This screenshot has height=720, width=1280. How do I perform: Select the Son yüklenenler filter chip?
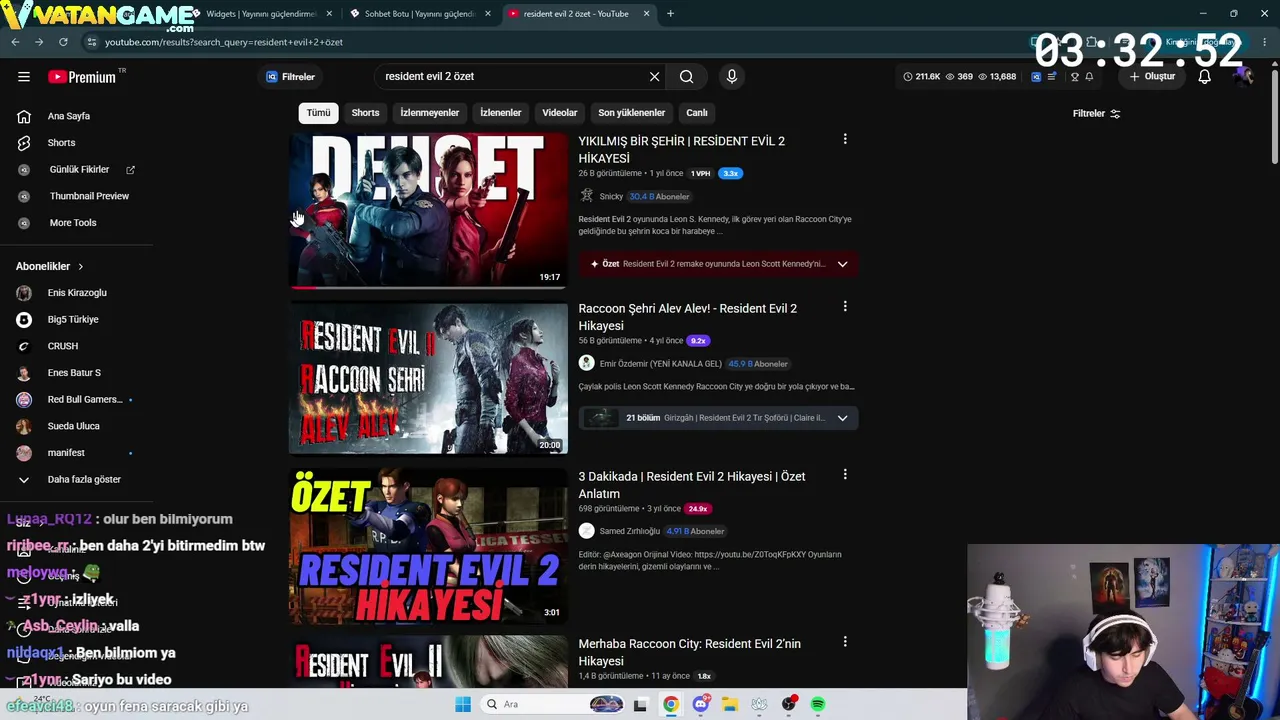point(631,113)
